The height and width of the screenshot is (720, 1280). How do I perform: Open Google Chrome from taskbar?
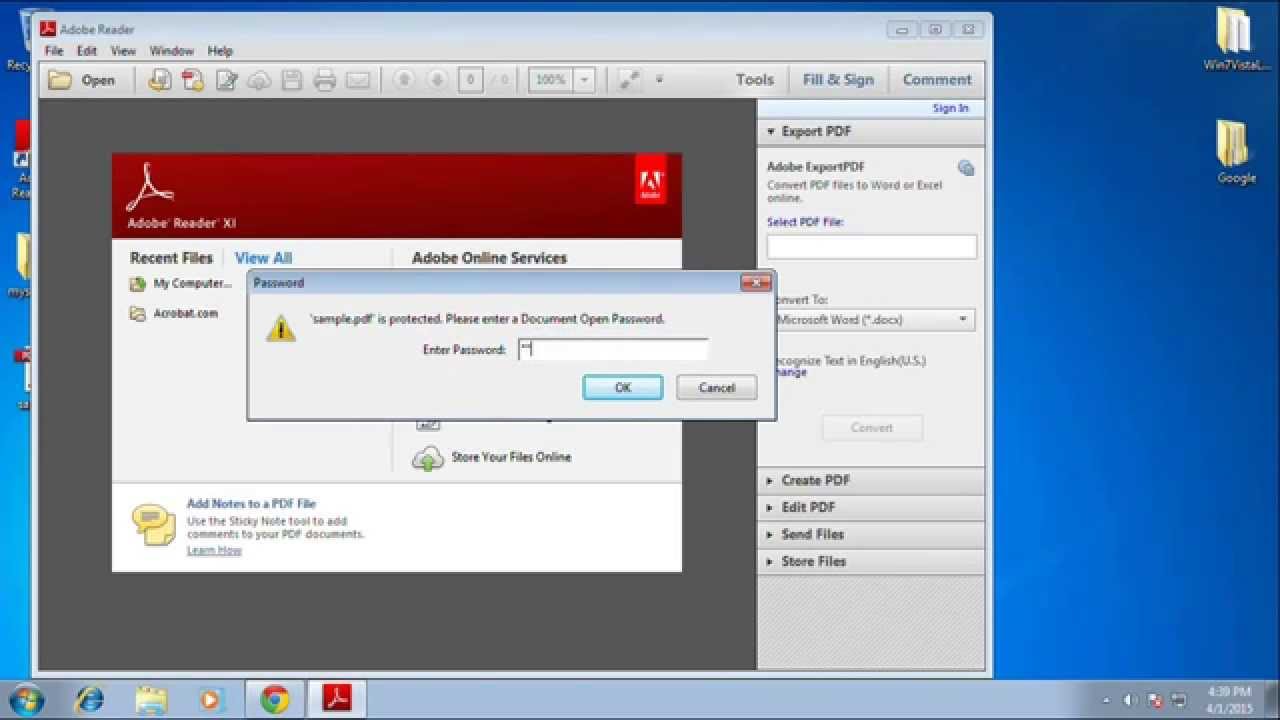[x=275, y=699]
